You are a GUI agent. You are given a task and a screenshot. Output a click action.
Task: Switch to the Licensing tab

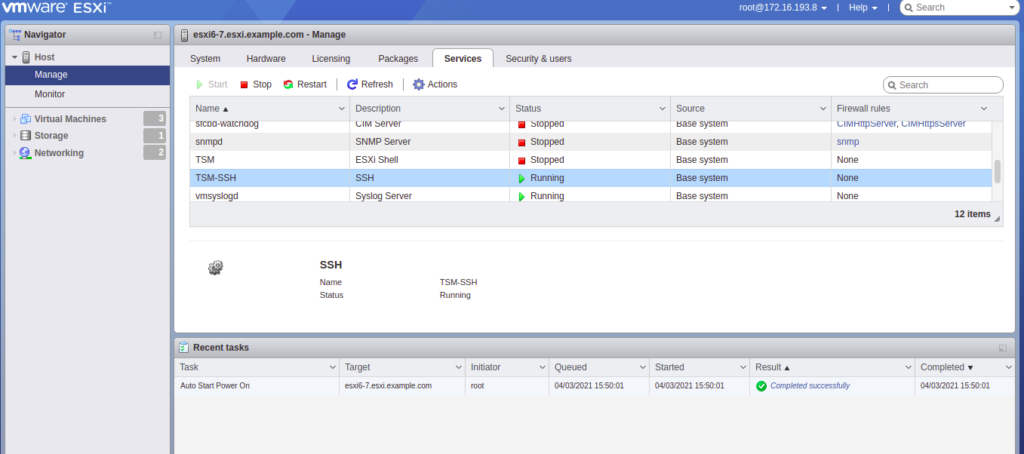coord(331,58)
